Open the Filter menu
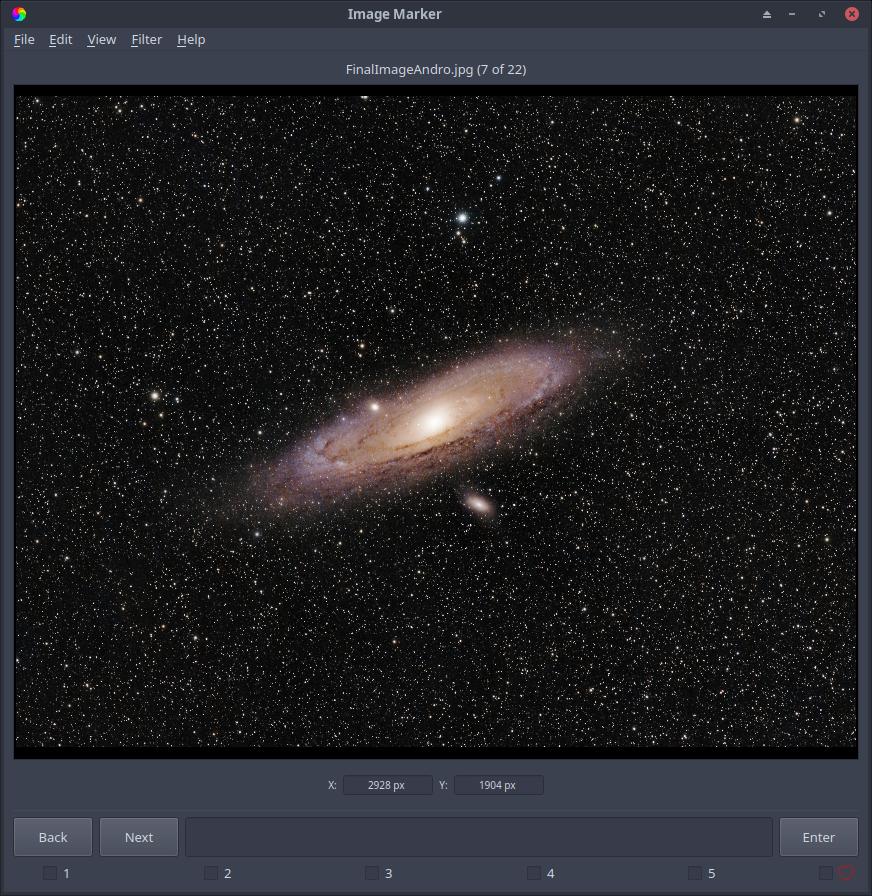Image resolution: width=872 pixels, height=896 pixels. pos(146,39)
